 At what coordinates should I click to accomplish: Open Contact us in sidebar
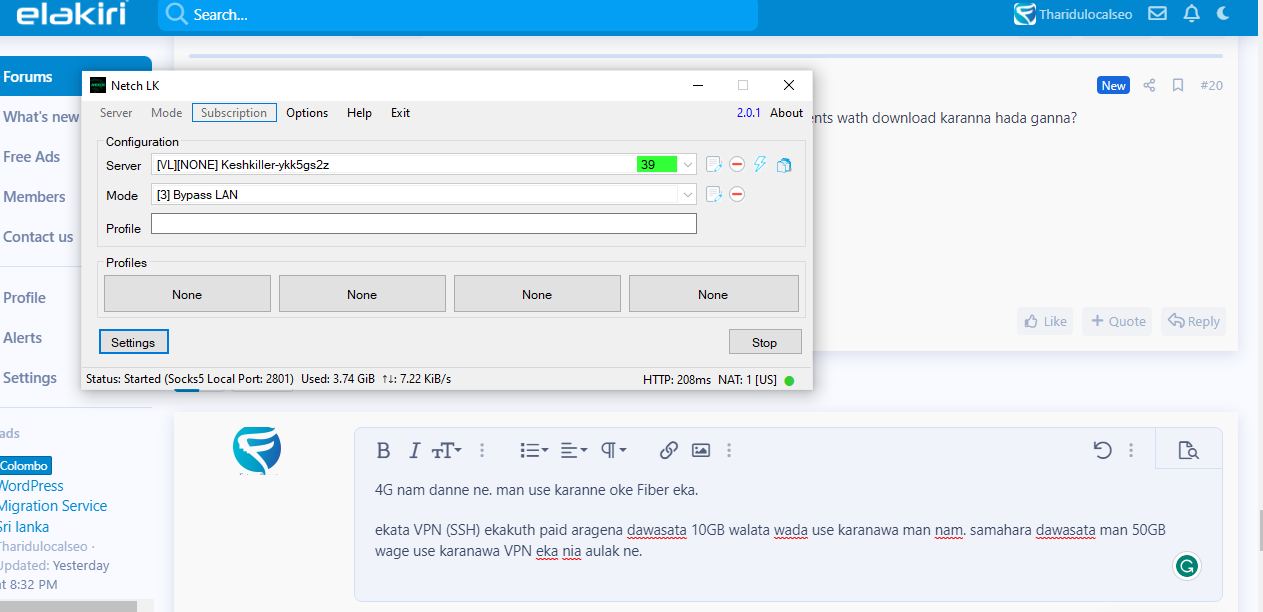[38, 236]
